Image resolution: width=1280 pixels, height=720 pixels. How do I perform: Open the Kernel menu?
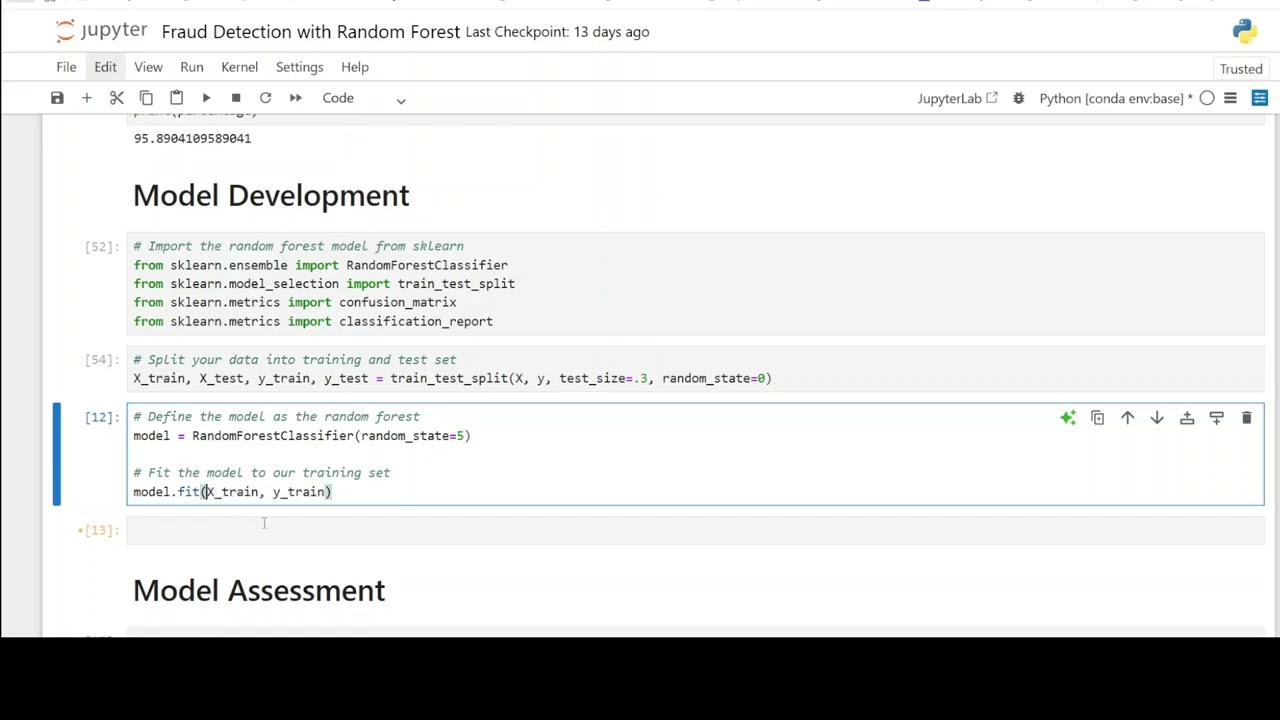point(239,67)
